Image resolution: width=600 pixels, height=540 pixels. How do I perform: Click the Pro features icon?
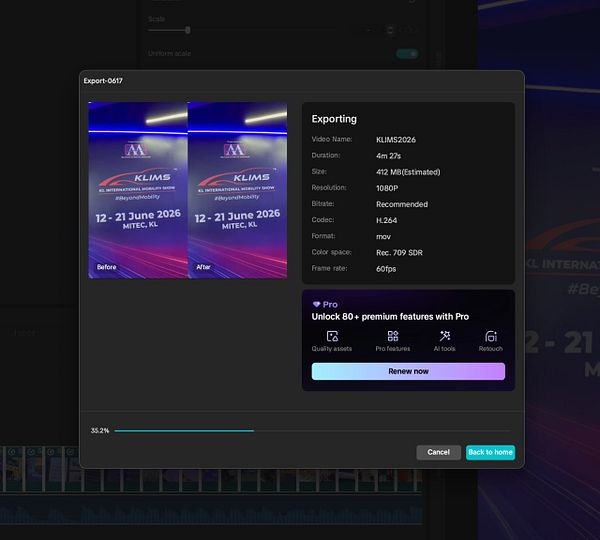393,336
